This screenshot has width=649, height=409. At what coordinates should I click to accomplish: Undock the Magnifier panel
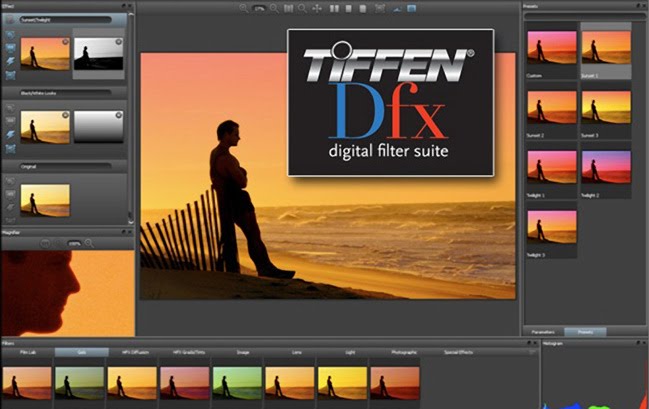pyautogui.click(x=123, y=233)
